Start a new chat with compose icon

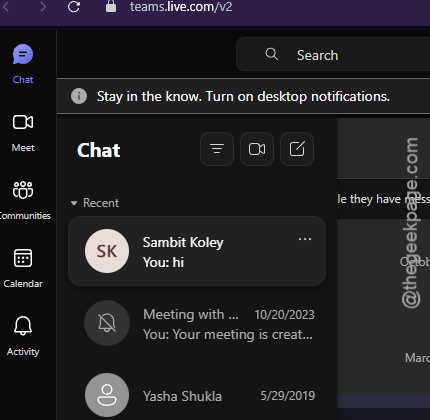coord(297,149)
